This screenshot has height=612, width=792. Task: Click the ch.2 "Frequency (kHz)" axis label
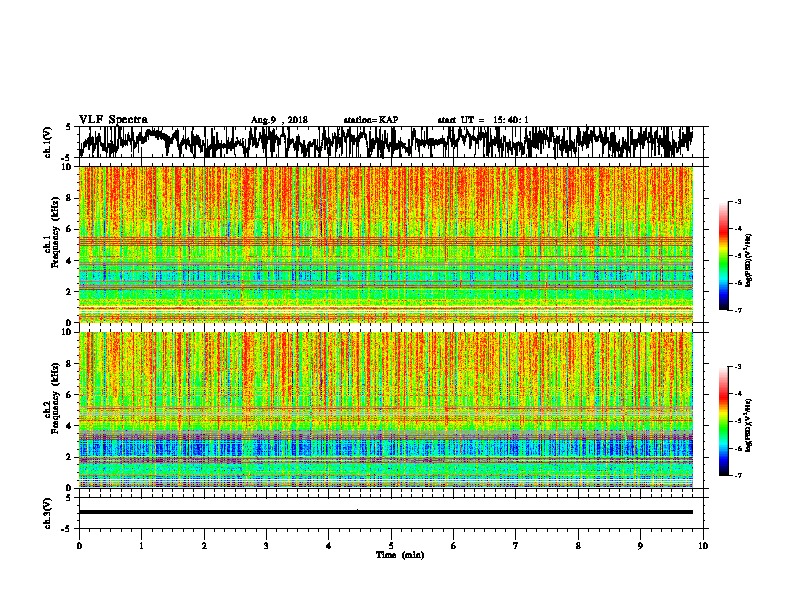55,398
